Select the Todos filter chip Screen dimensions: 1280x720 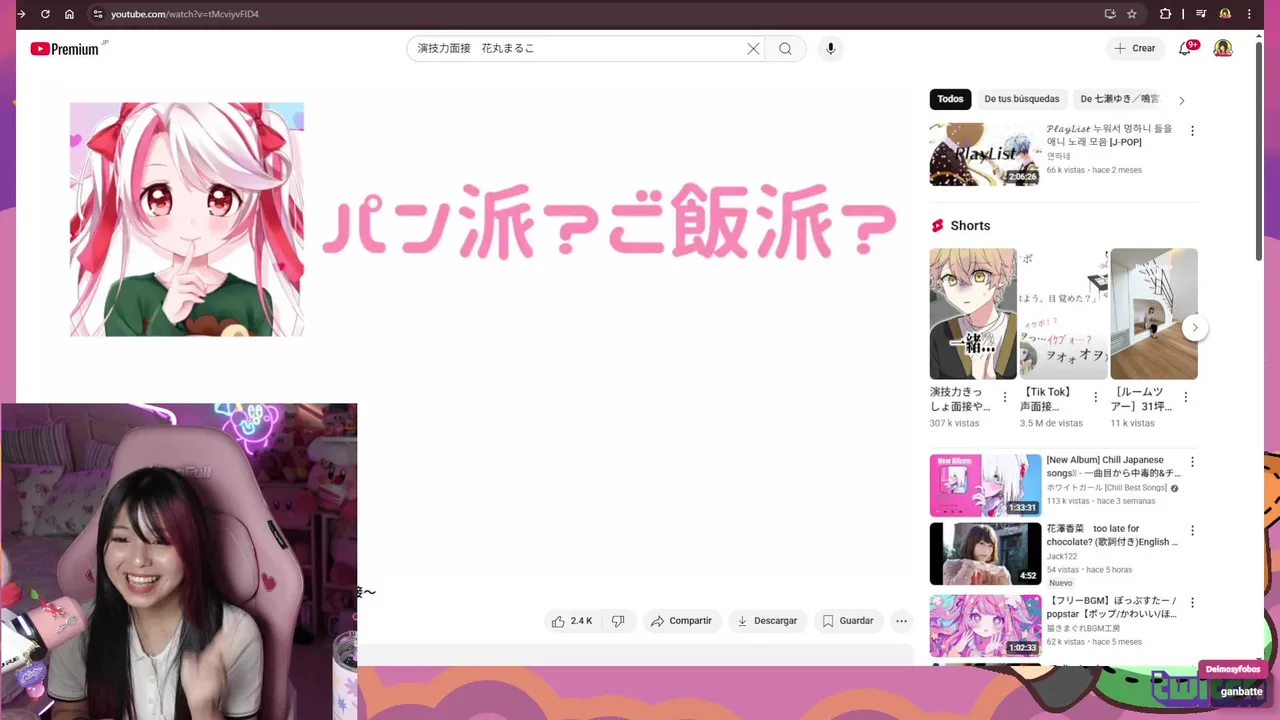pyautogui.click(x=950, y=99)
